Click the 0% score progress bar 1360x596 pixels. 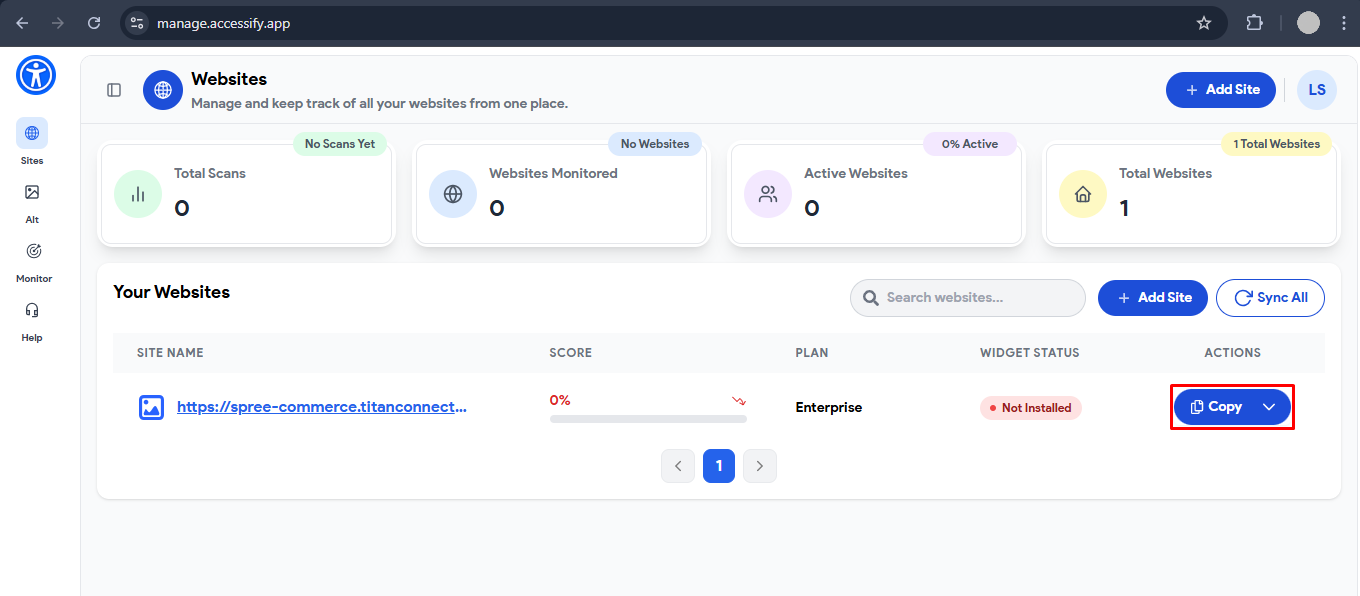point(648,418)
